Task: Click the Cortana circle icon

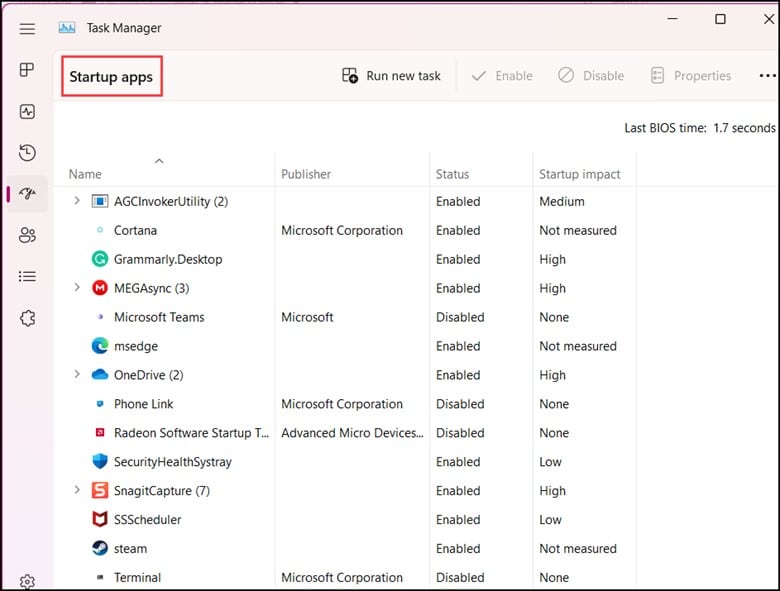Action: tap(100, 230)
